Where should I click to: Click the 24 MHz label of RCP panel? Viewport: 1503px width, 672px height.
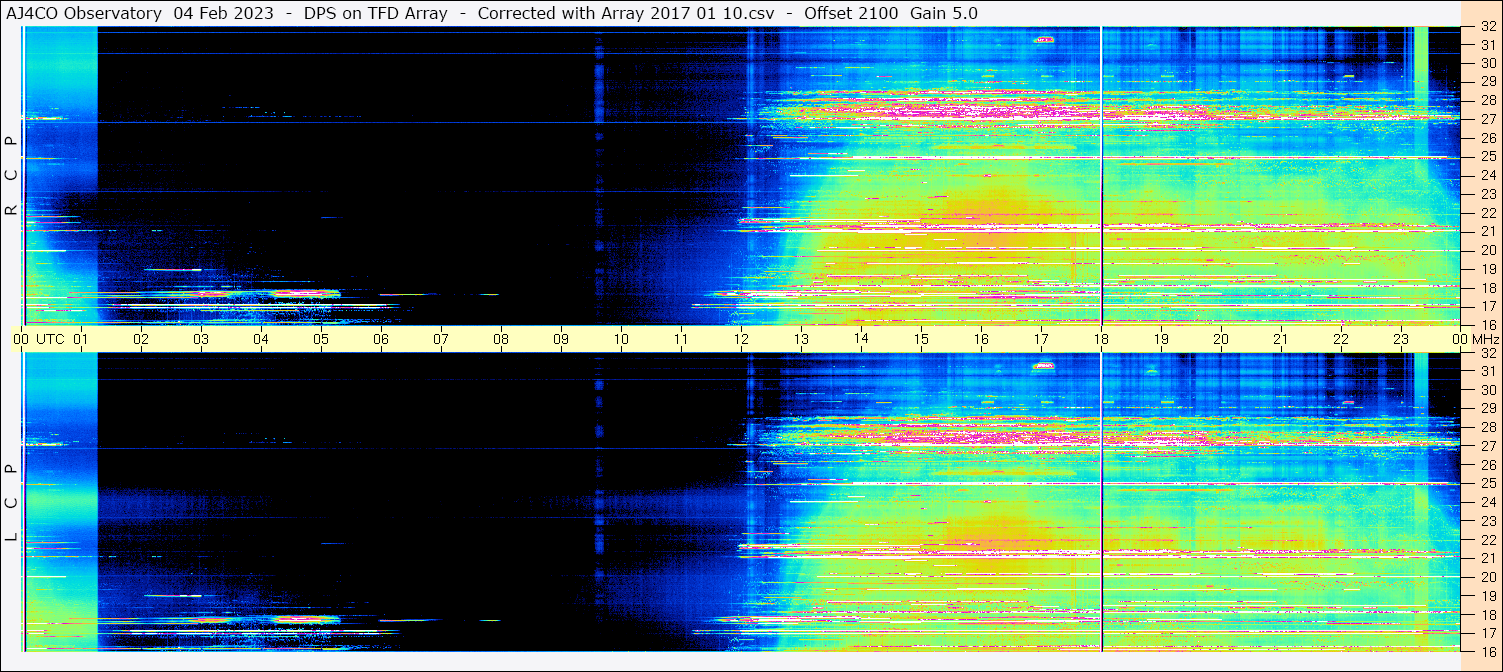(1487, 175)
